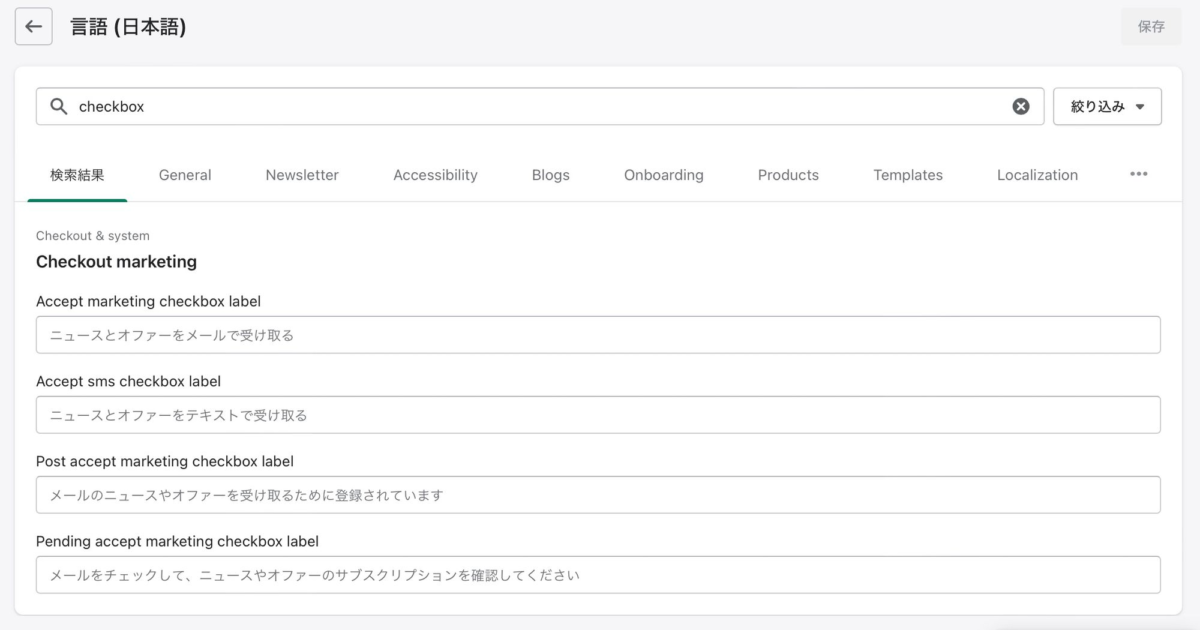Open the Templates tab

pyautogui.click(x=908, y=175)
